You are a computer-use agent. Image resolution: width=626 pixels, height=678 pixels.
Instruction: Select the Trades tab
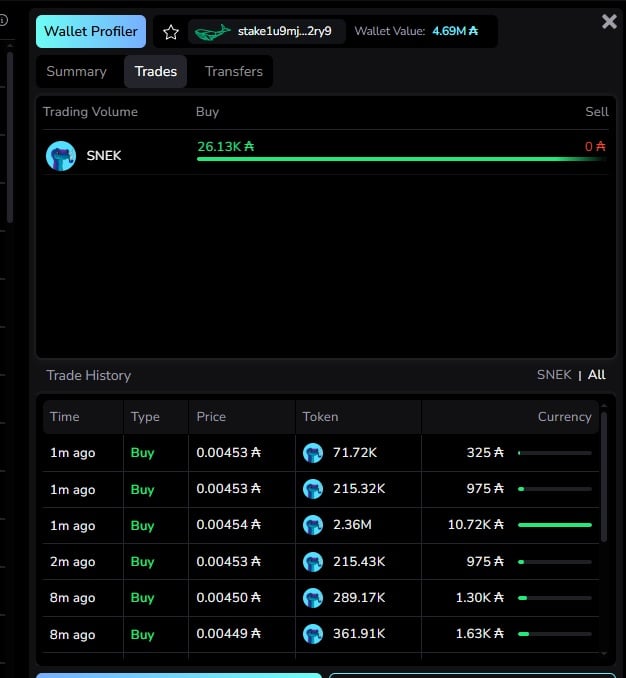point(155,71)
